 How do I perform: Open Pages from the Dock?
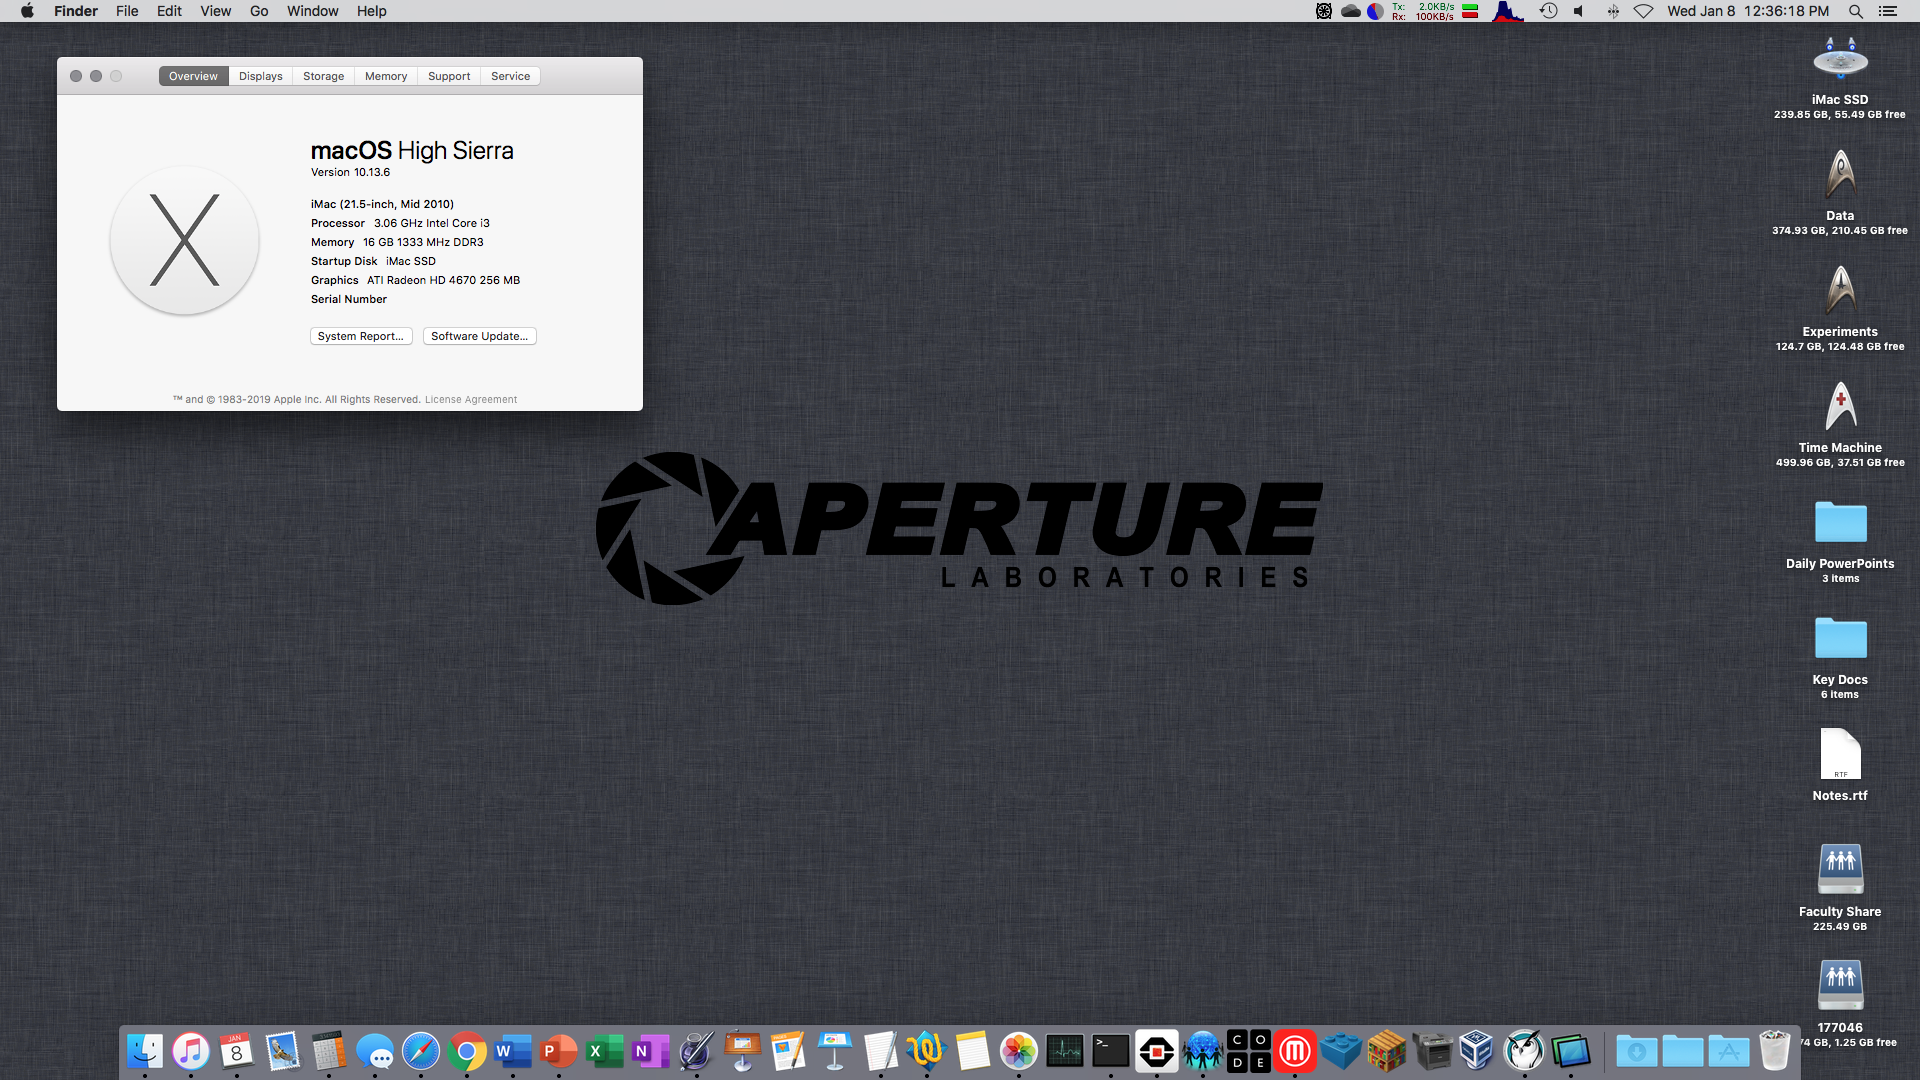[789, 1051]
